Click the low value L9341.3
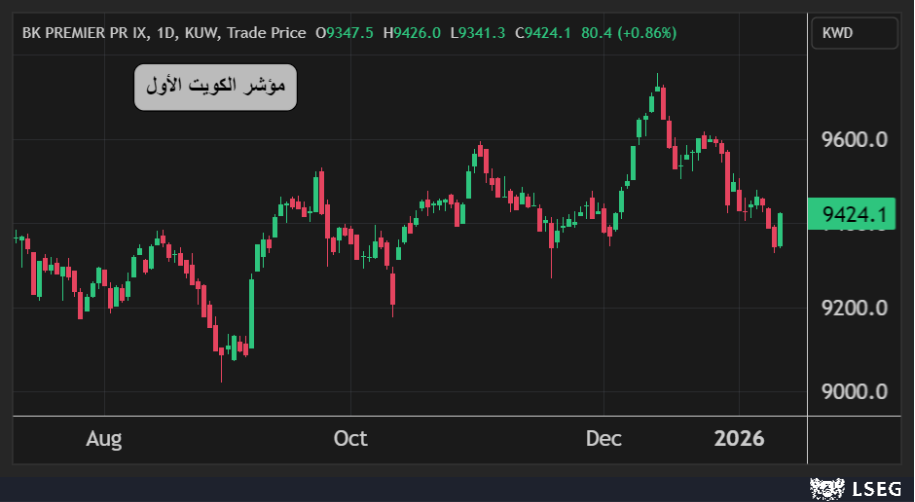The height and width of the screenshot is (502, 915). 479,33
